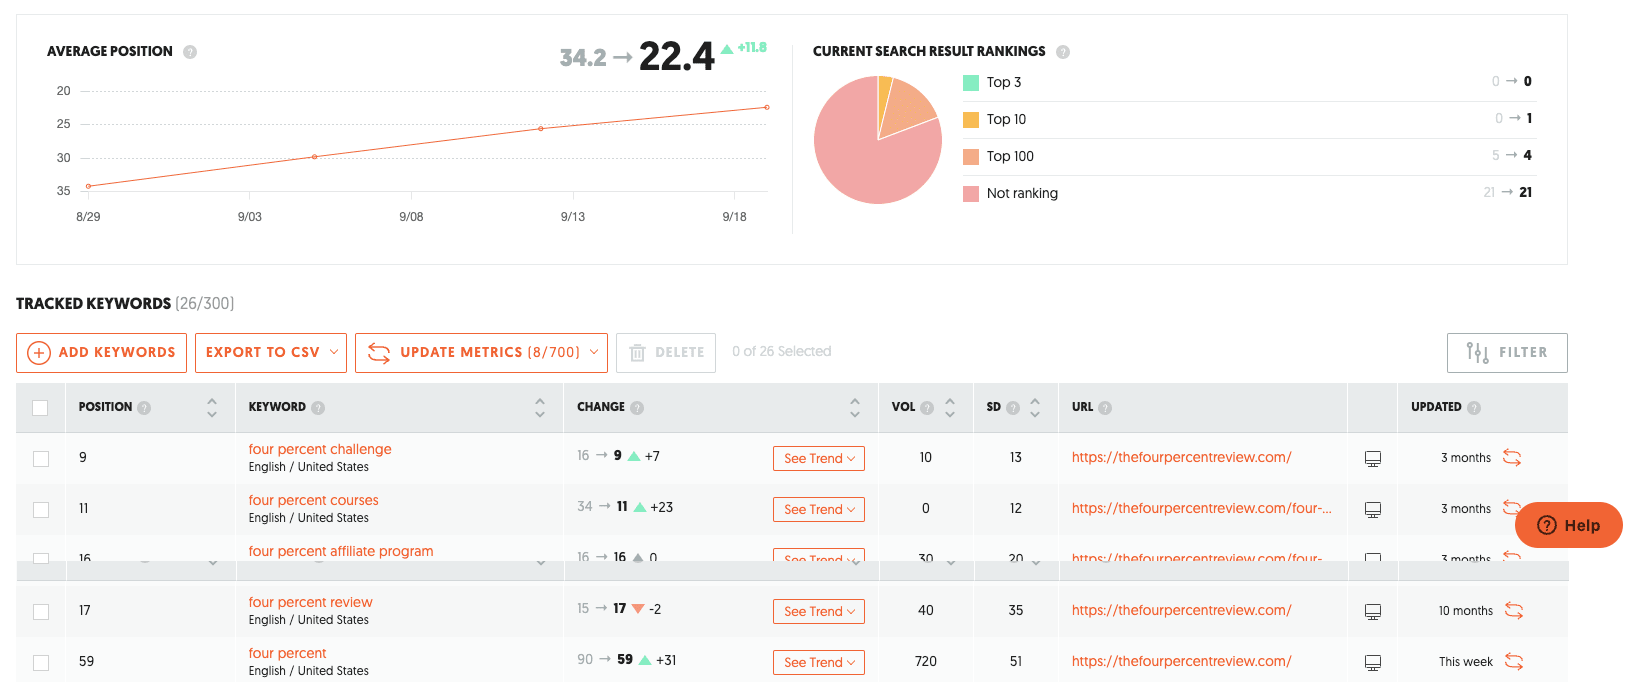Select all keywords with the header checkbox
The height and width of the screenshot is (682, 1641).
[x=40, y=408]
